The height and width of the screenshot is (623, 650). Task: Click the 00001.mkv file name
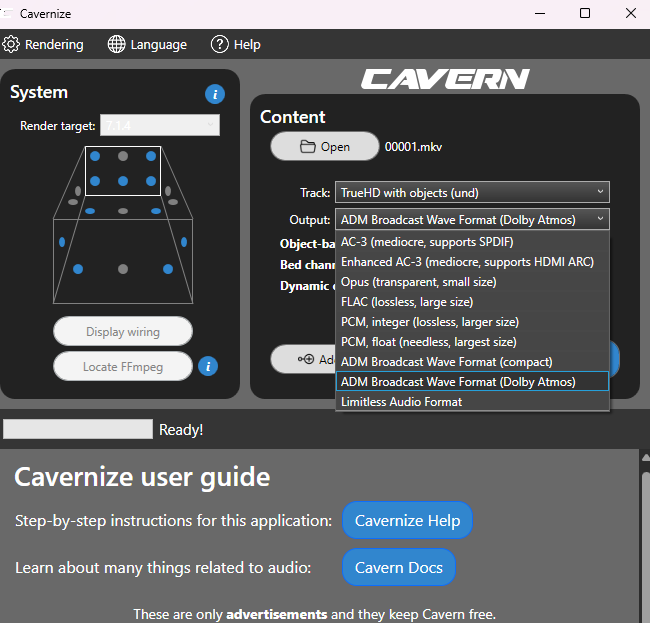(413, 147)
